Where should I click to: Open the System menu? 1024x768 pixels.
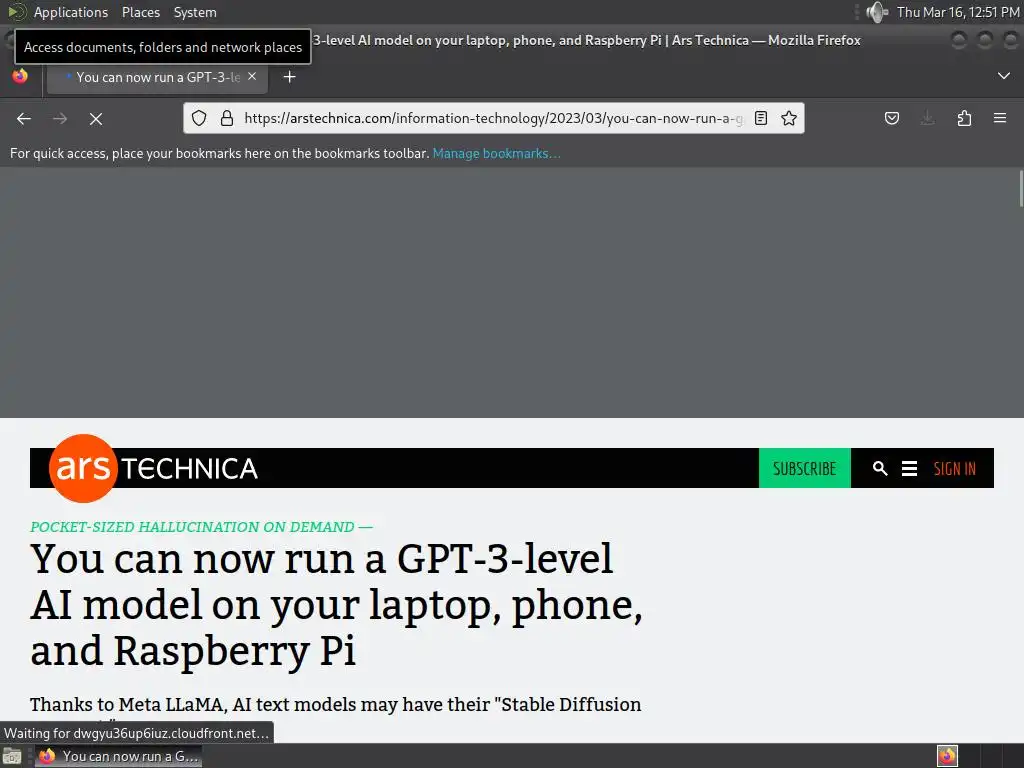pyautogui.click(x=195, y=12)
